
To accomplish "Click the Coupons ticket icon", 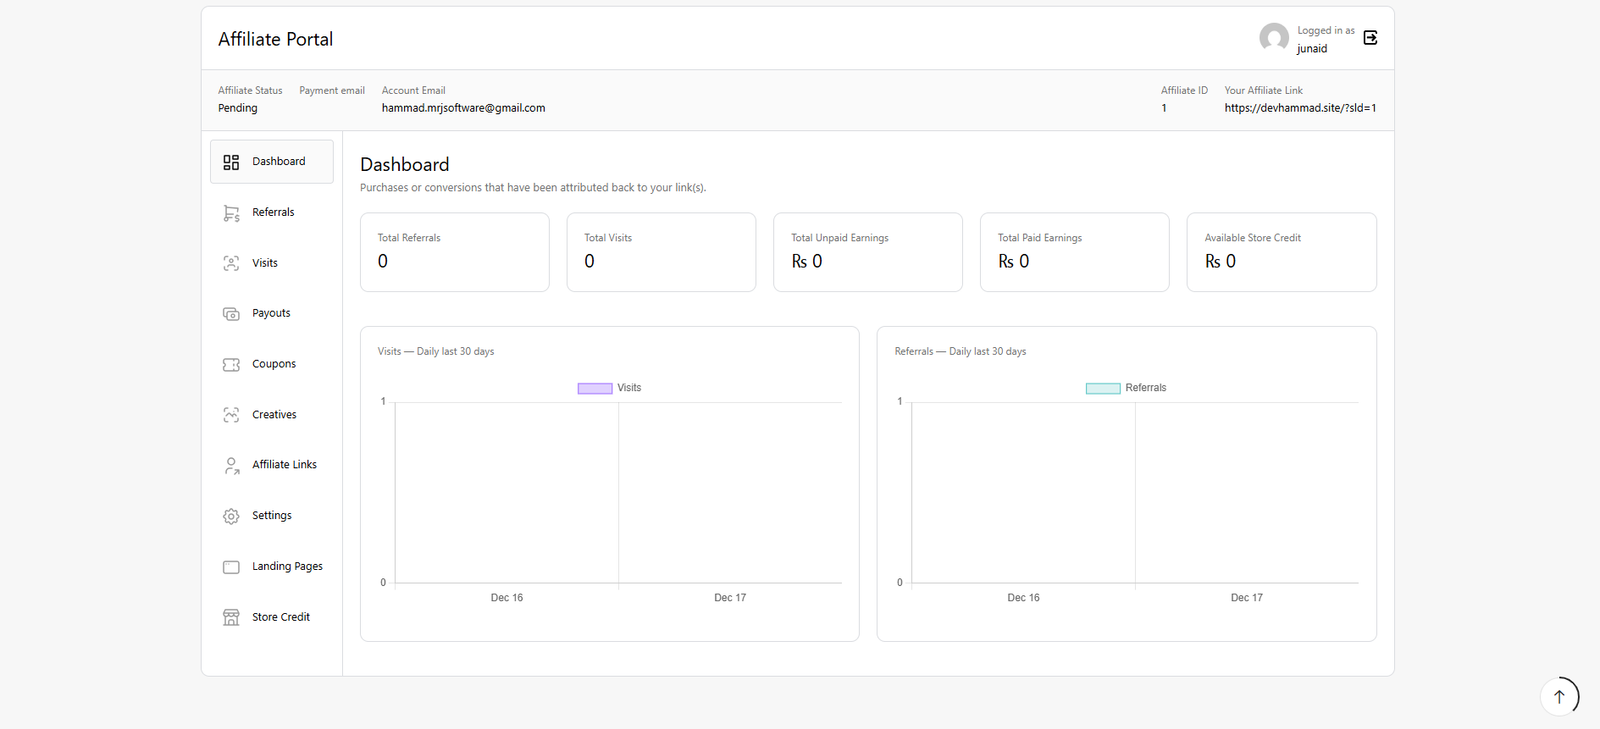I will click(x=231, y=365).
